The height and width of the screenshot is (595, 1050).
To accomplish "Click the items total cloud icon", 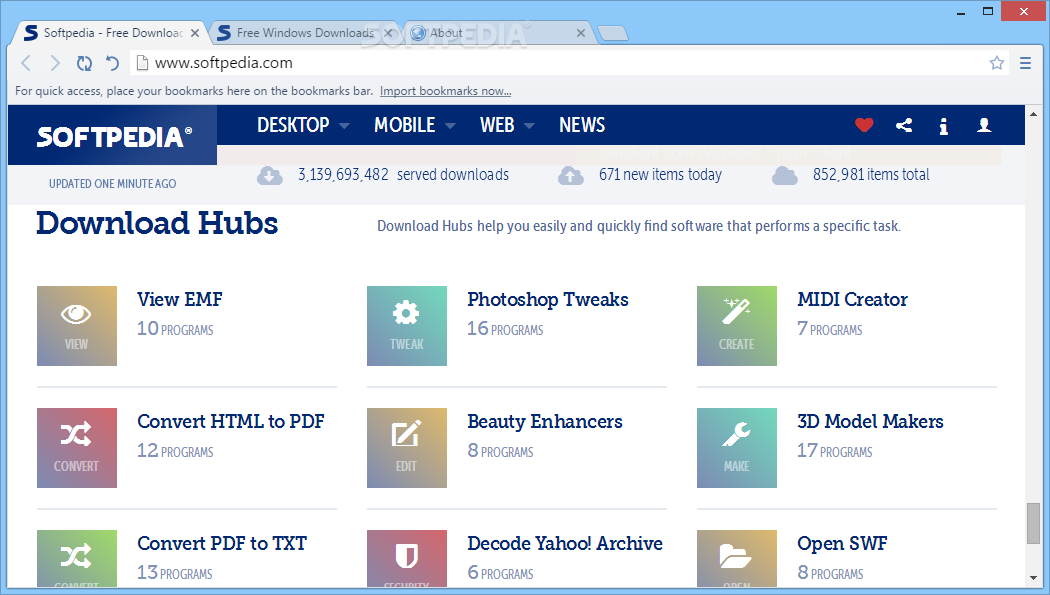I will (x=785, y=175).
